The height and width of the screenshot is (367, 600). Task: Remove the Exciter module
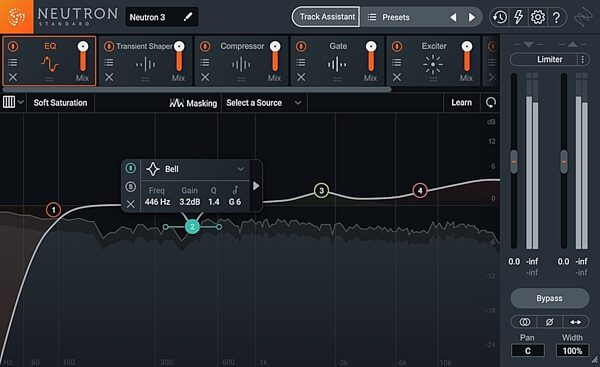(x=397, y=78)
